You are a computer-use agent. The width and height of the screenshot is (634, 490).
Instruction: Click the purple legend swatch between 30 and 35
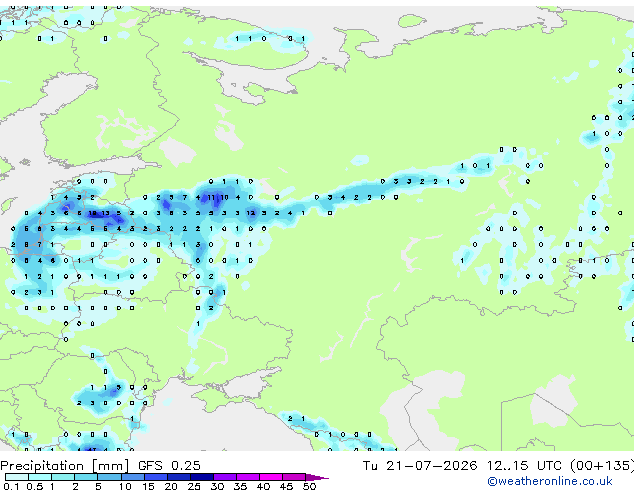pos(224,477)
